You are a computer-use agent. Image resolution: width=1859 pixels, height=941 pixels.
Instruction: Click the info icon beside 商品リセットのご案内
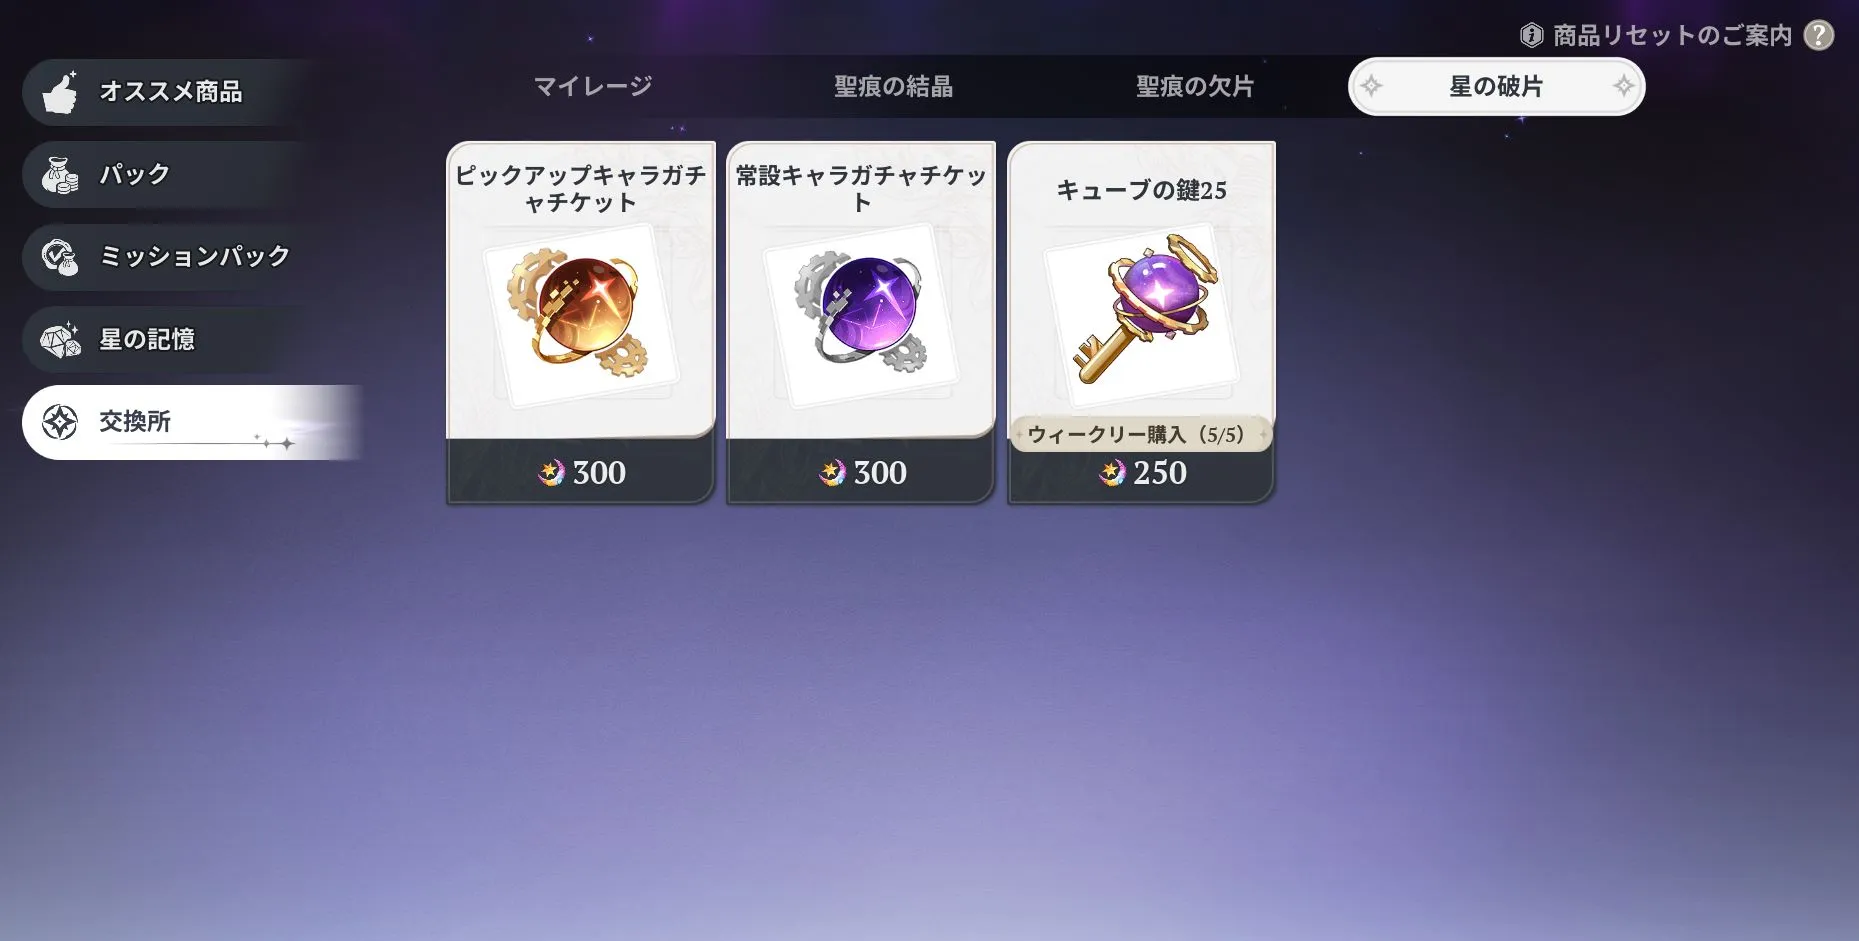[1531, 36]
